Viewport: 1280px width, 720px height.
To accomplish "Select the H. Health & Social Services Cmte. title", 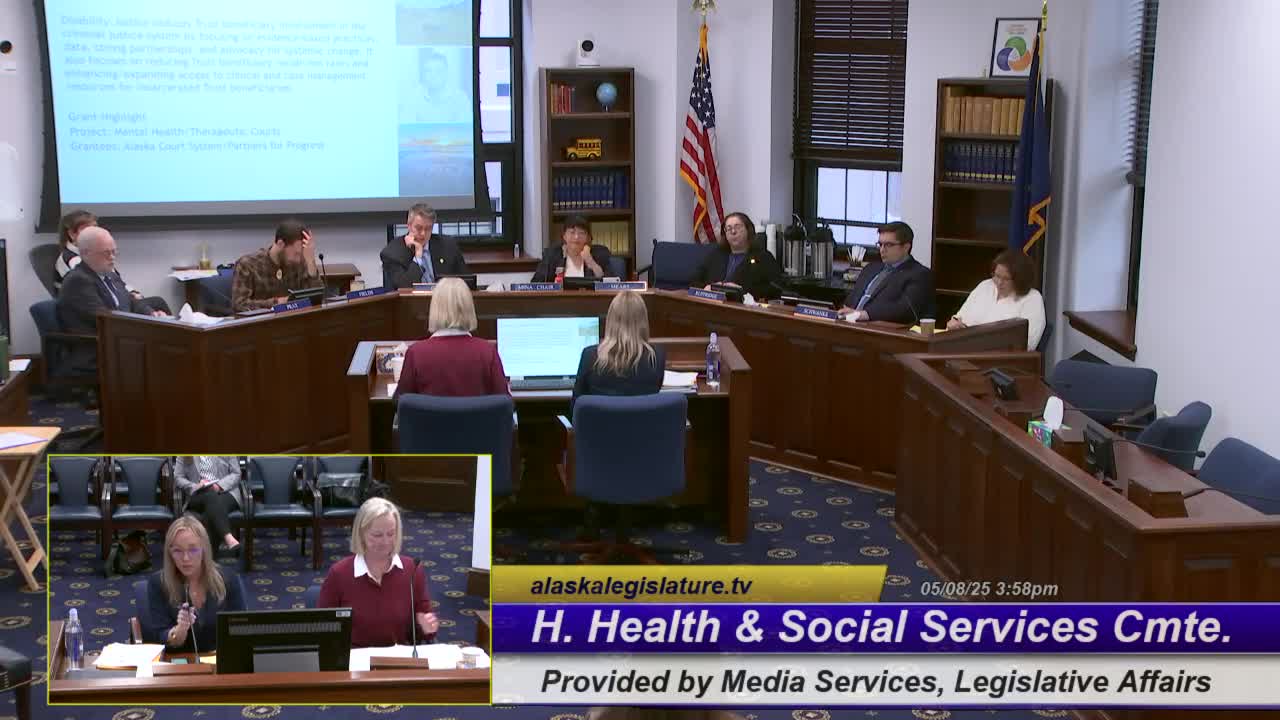I will point(881,628).
